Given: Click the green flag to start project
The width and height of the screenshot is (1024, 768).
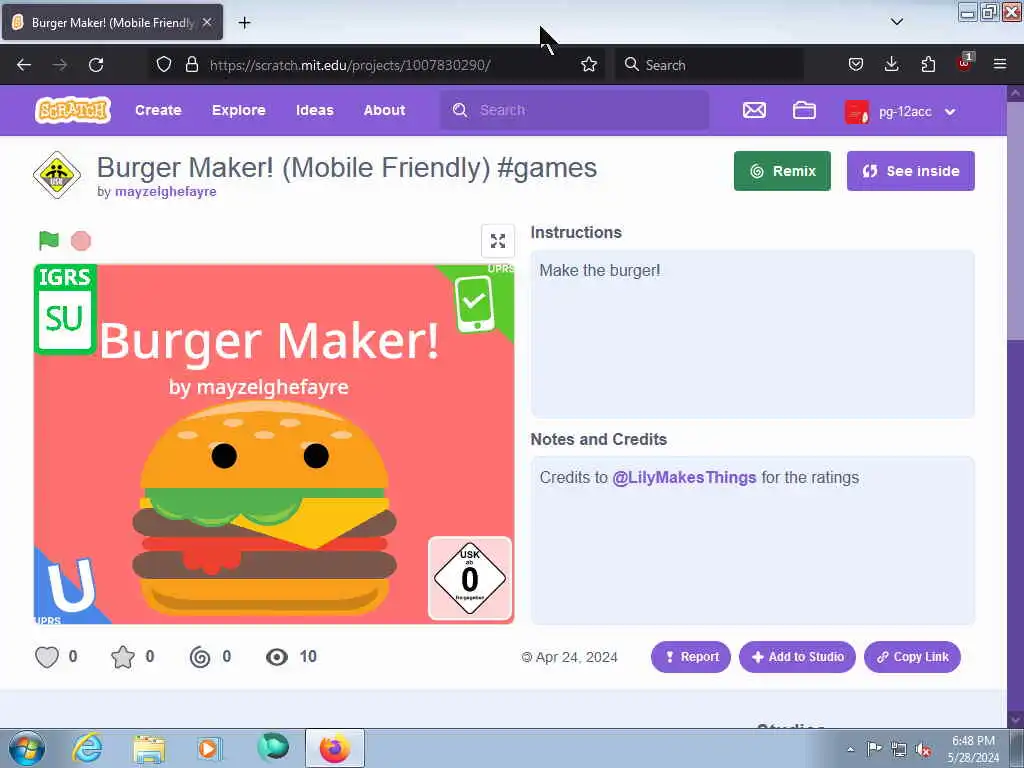Looking at the screenshot, I should pyautogui.click(x=49, y=241).
